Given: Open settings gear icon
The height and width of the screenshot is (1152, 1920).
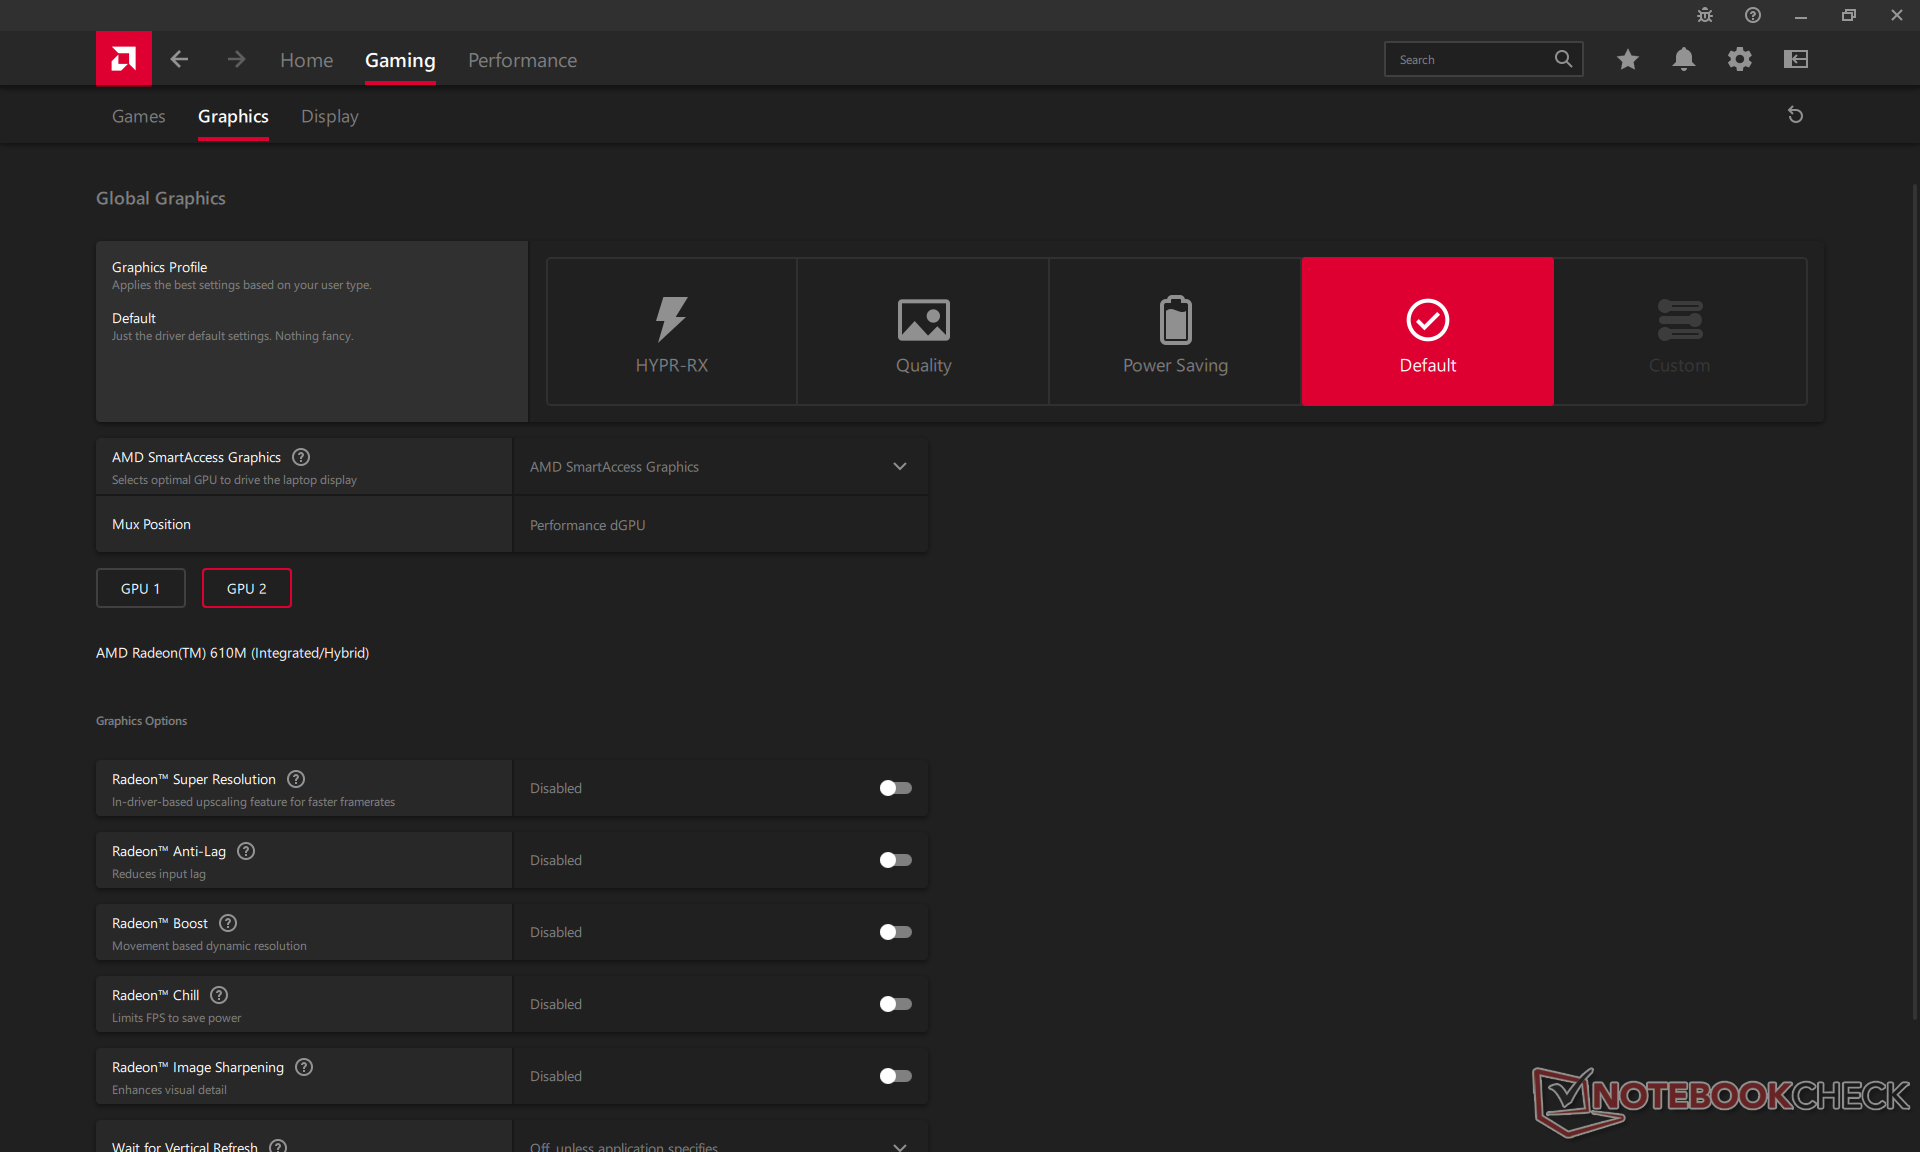Looking at the screenshot, I should (x=1739, y=59).
